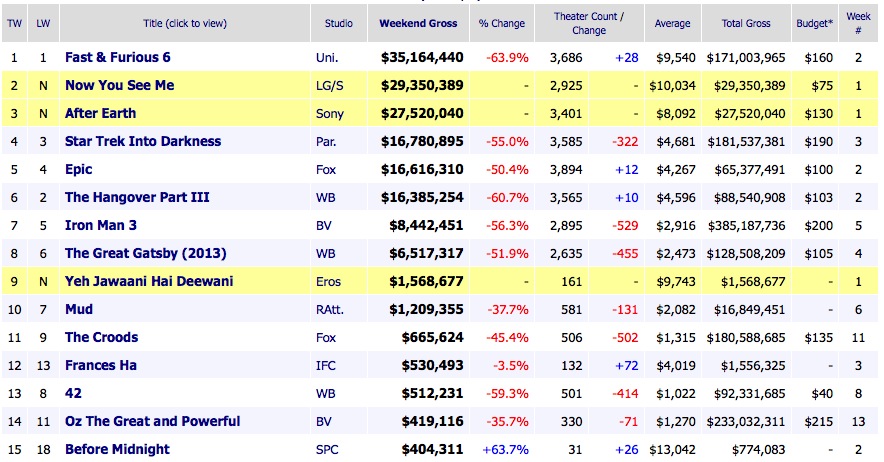
Task: Select total gross $385,187,736
Action: [746, 226]
